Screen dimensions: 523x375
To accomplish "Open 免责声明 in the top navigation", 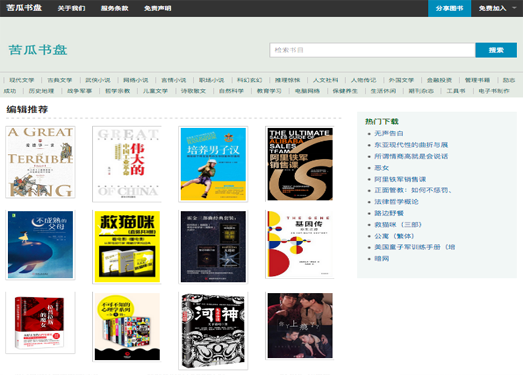I will [x=157, y=8].
